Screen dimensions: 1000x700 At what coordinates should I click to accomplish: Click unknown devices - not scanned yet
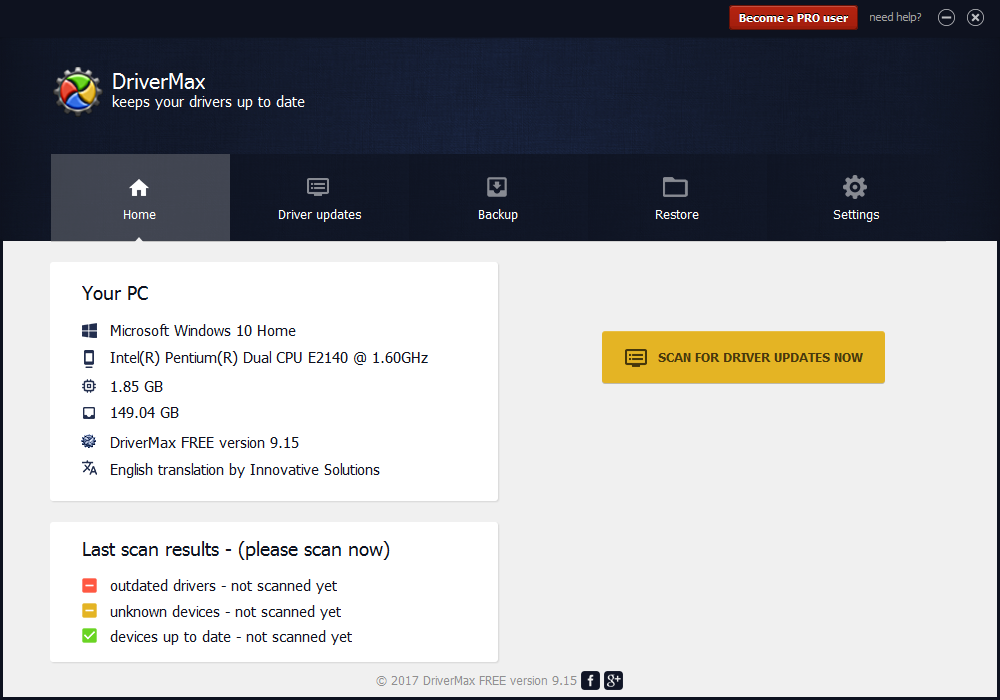[x=225, y=612]
